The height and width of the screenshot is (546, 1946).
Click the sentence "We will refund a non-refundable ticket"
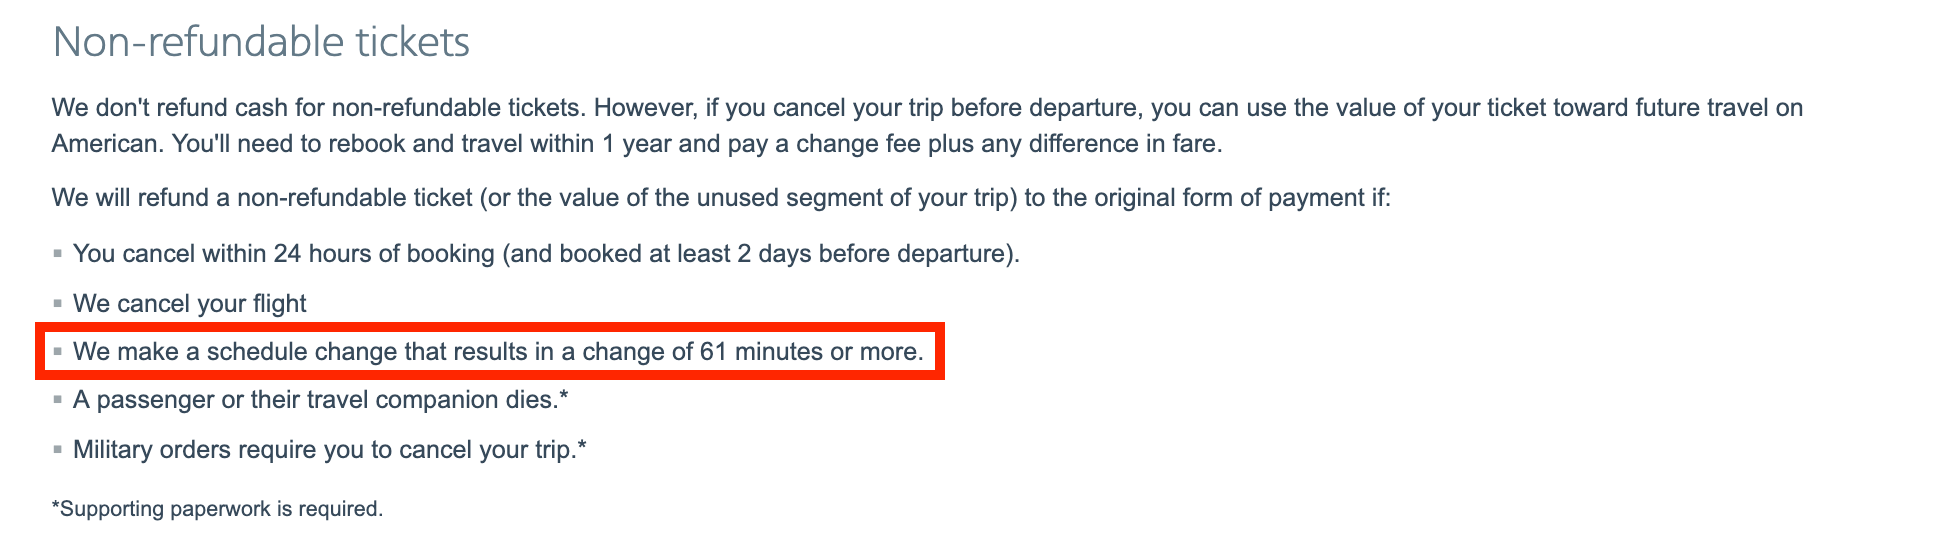click(x=721, y=198)
